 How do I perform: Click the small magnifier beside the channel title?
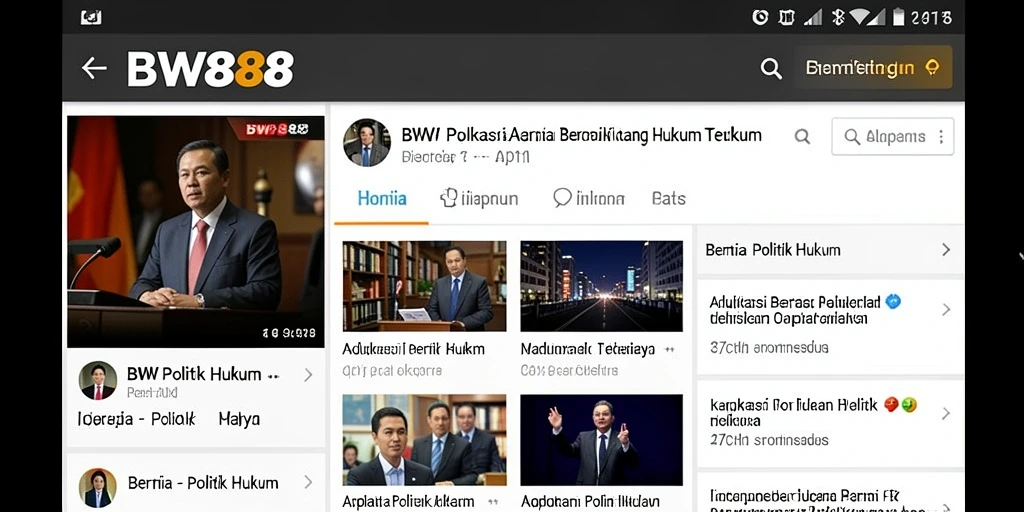click(802, 136)
